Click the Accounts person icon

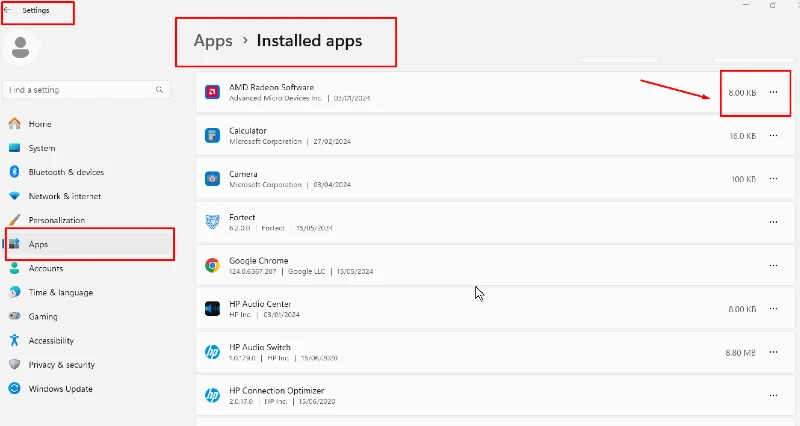pyautogui.click(x=15, y=268)
